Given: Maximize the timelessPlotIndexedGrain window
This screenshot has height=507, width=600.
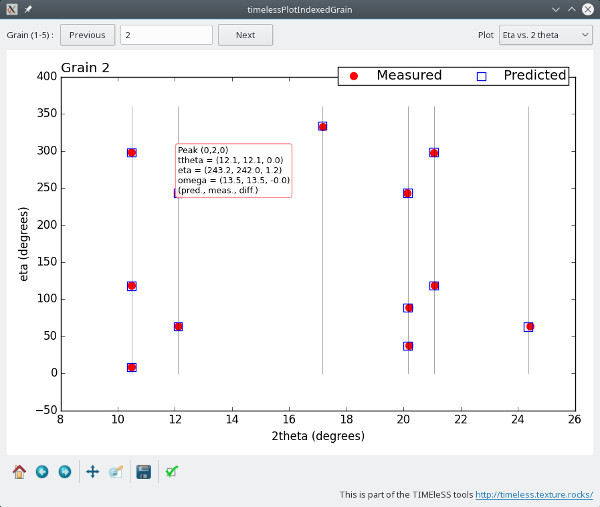Looking at the screenshot, I should (x=570, y=9).
